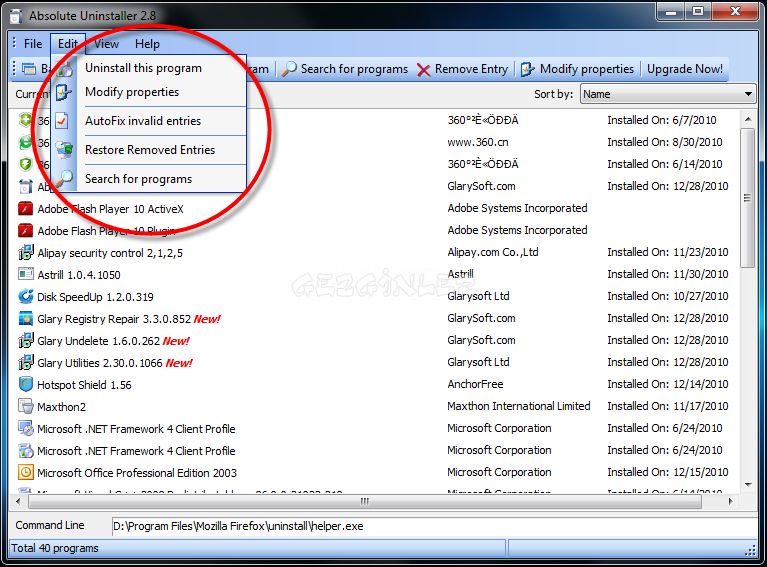Click publisher AnchorFree text
Screen dimensions: 767x567
(475, 384)
